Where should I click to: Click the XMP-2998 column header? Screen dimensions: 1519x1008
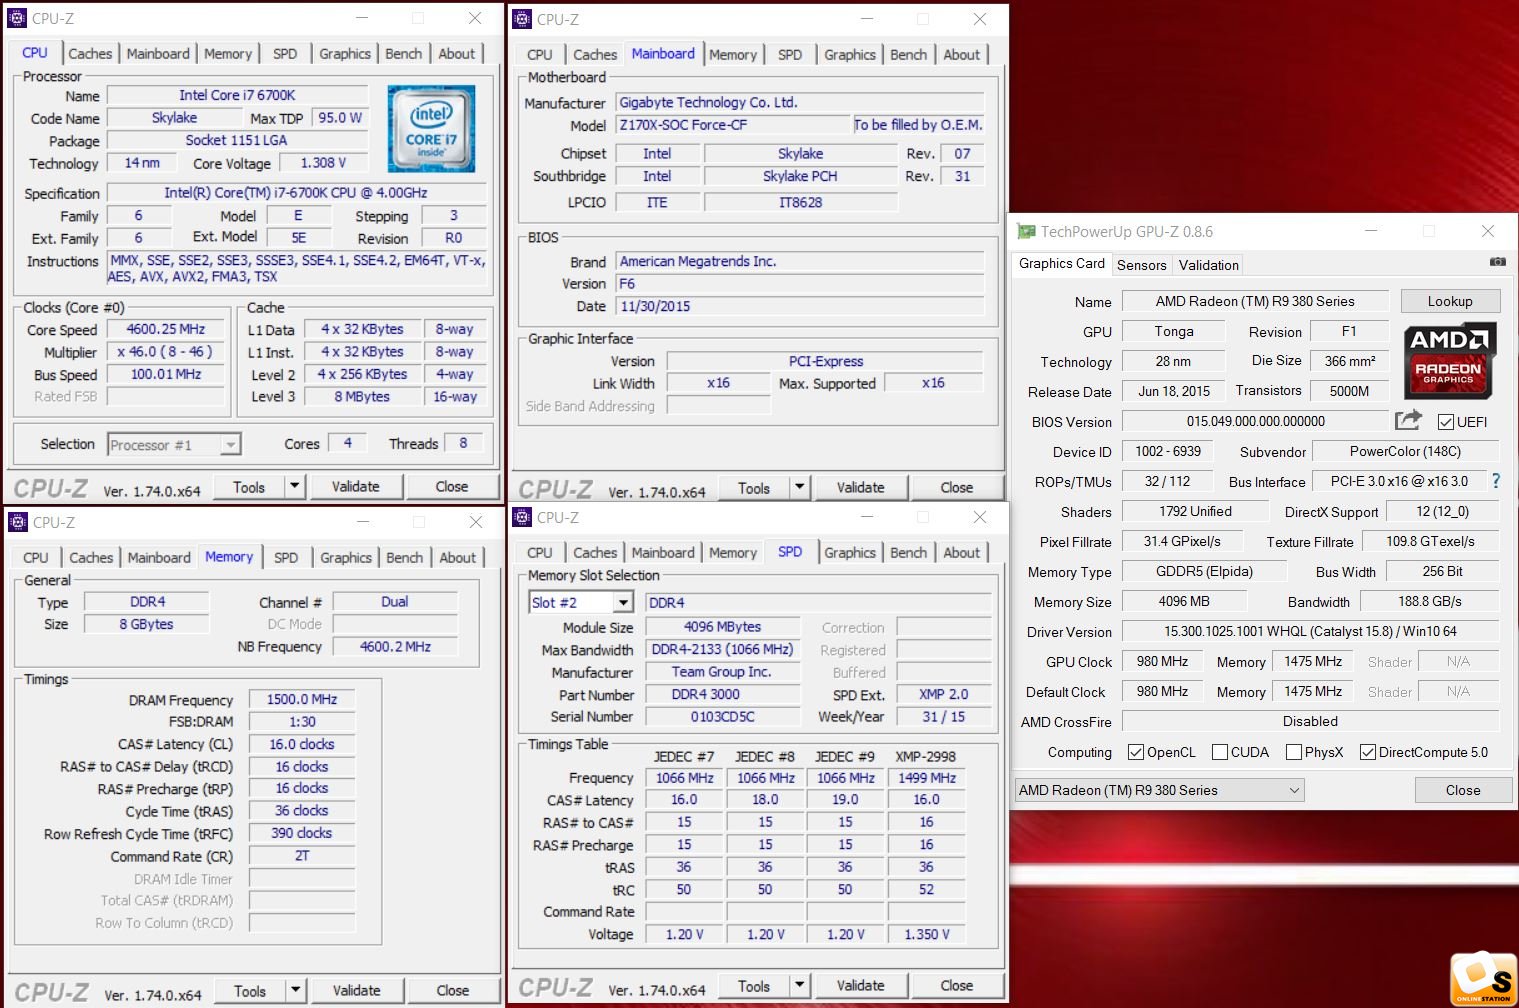click(926, 757)
